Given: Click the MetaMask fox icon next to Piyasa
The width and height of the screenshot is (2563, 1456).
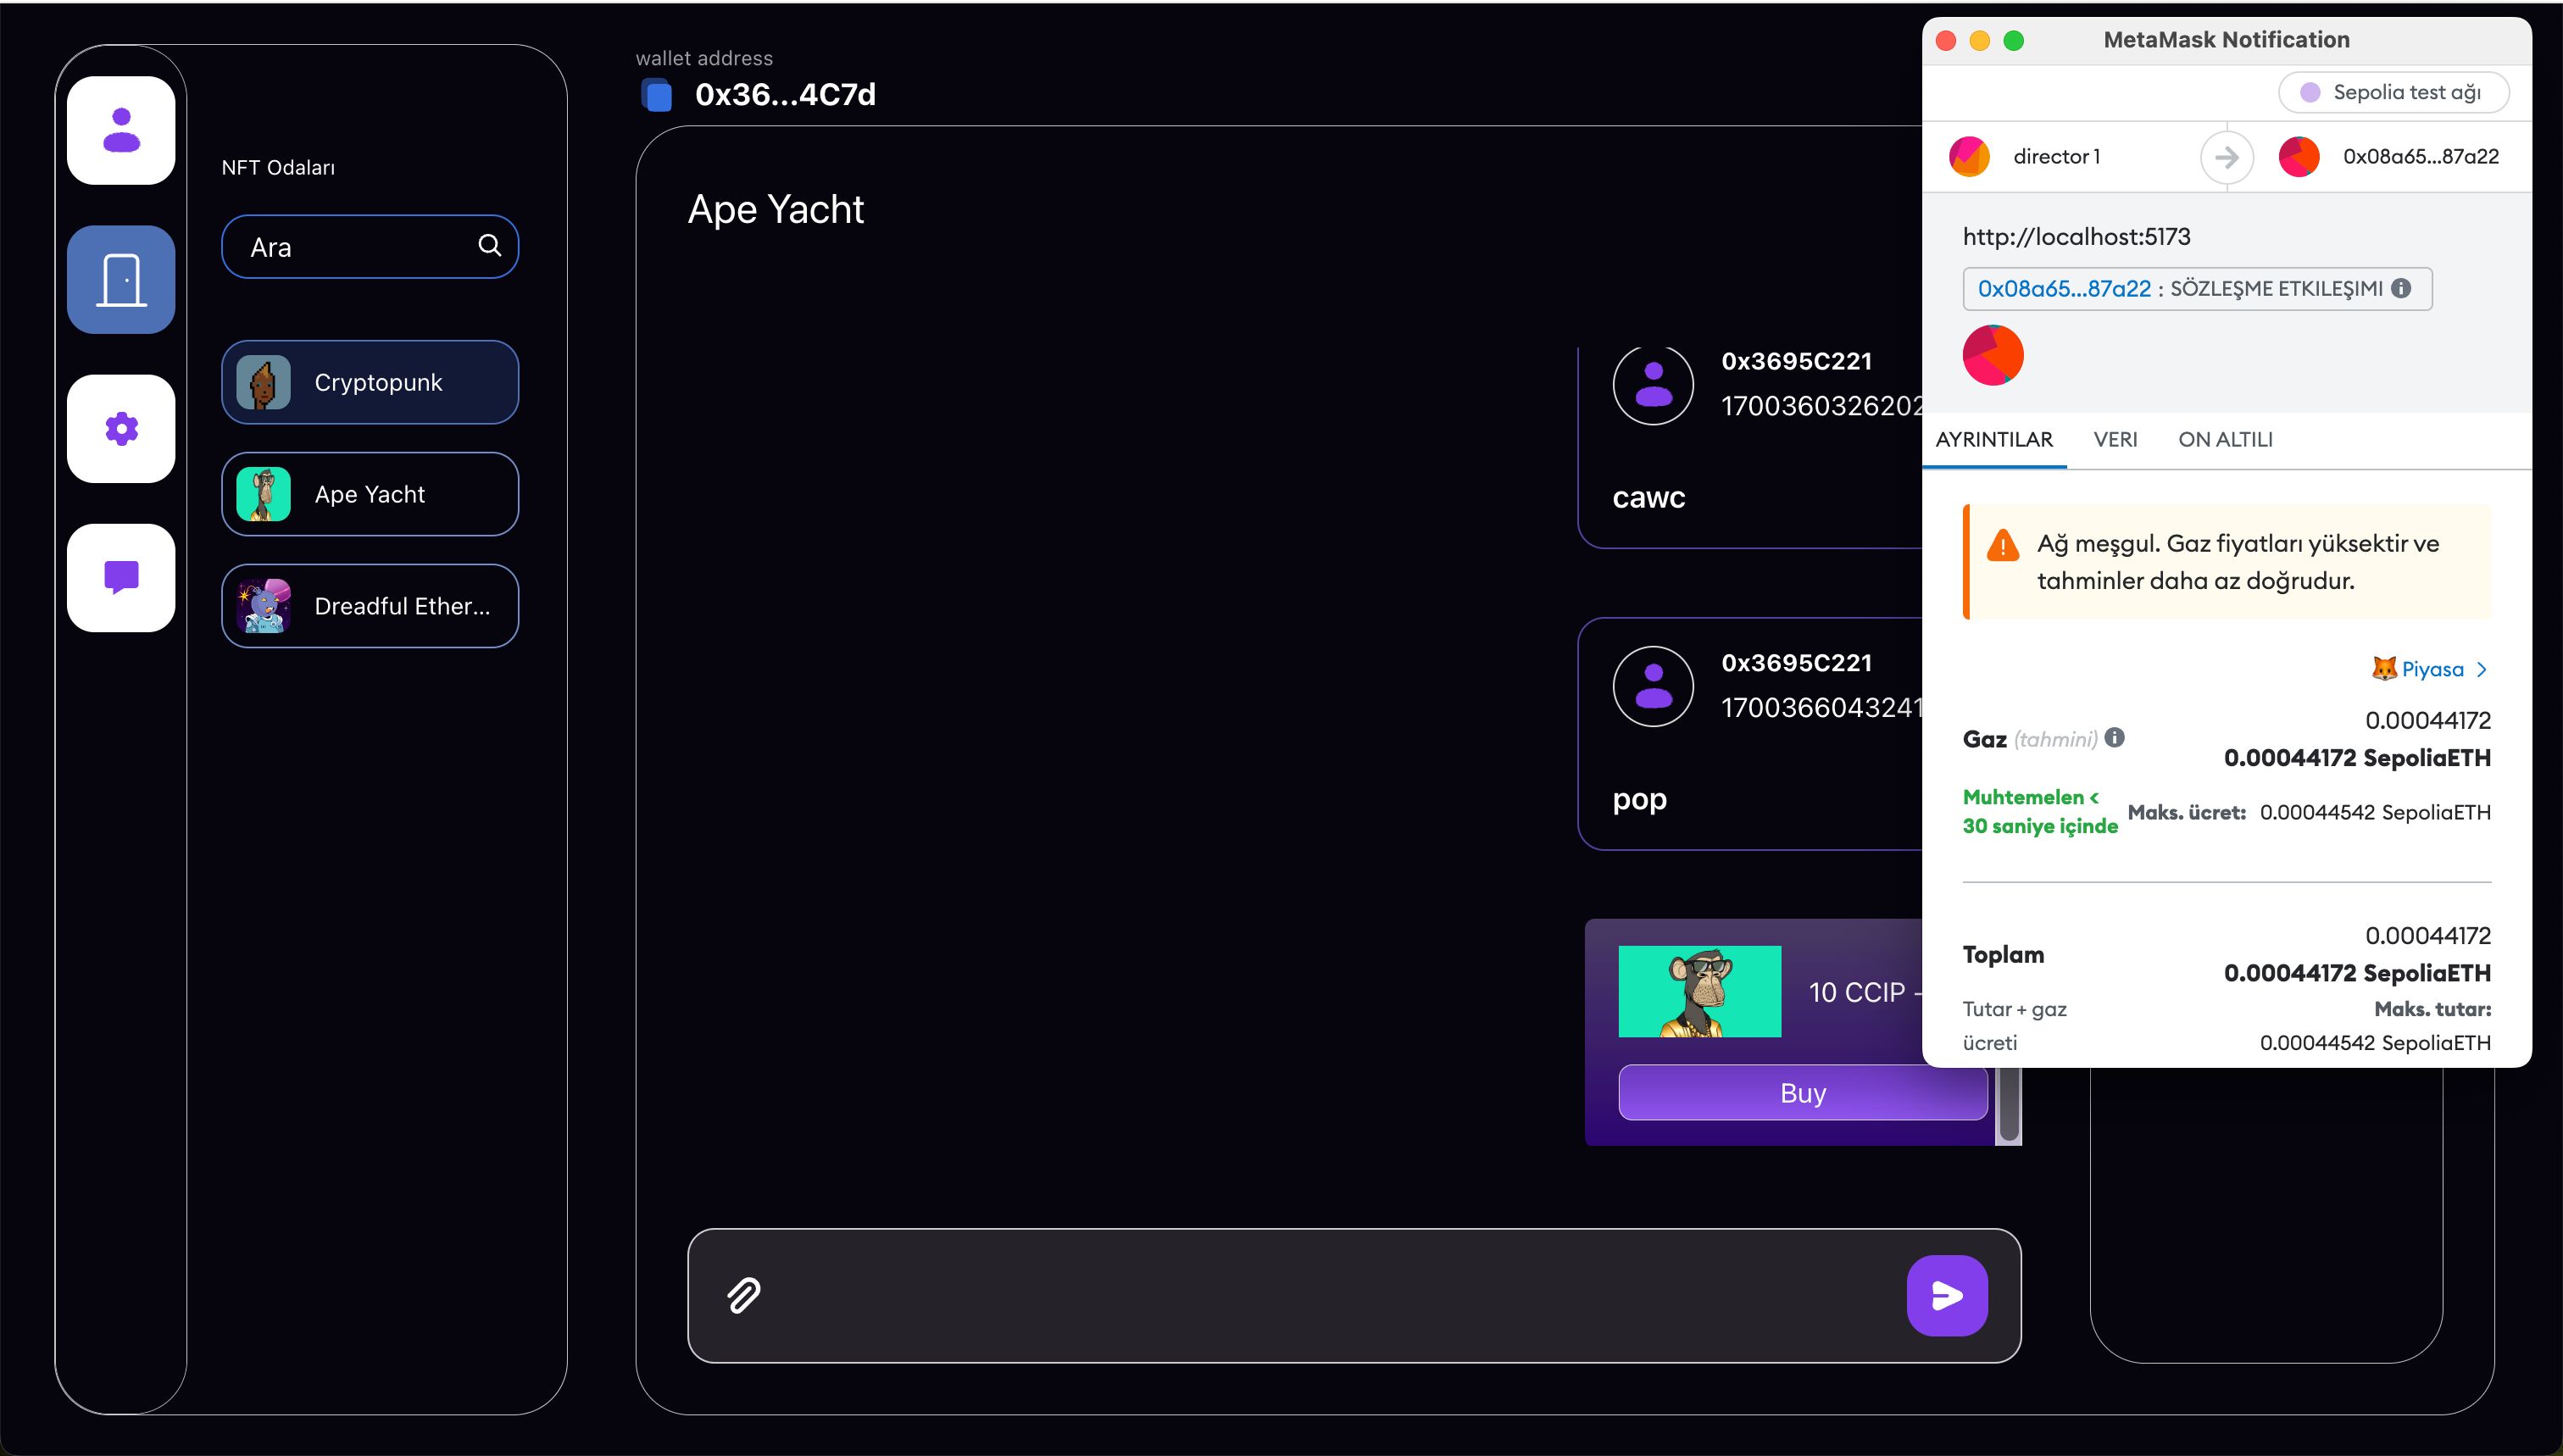Looking at the screenshot, I should coord(2384,668).
